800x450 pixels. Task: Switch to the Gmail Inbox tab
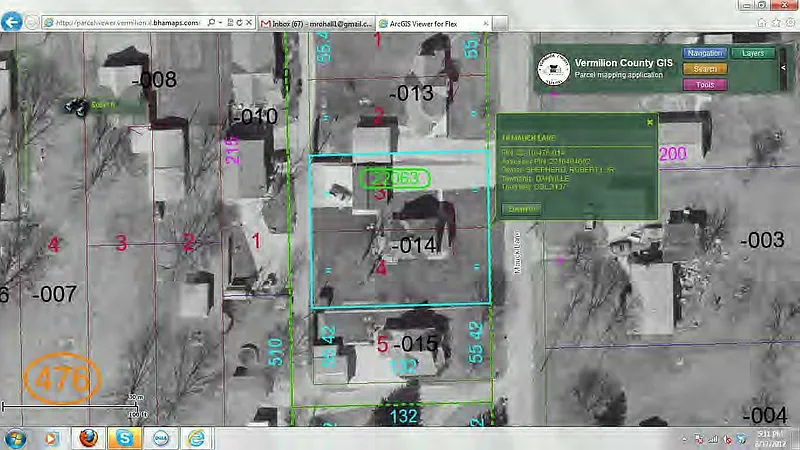coord(315,22)
